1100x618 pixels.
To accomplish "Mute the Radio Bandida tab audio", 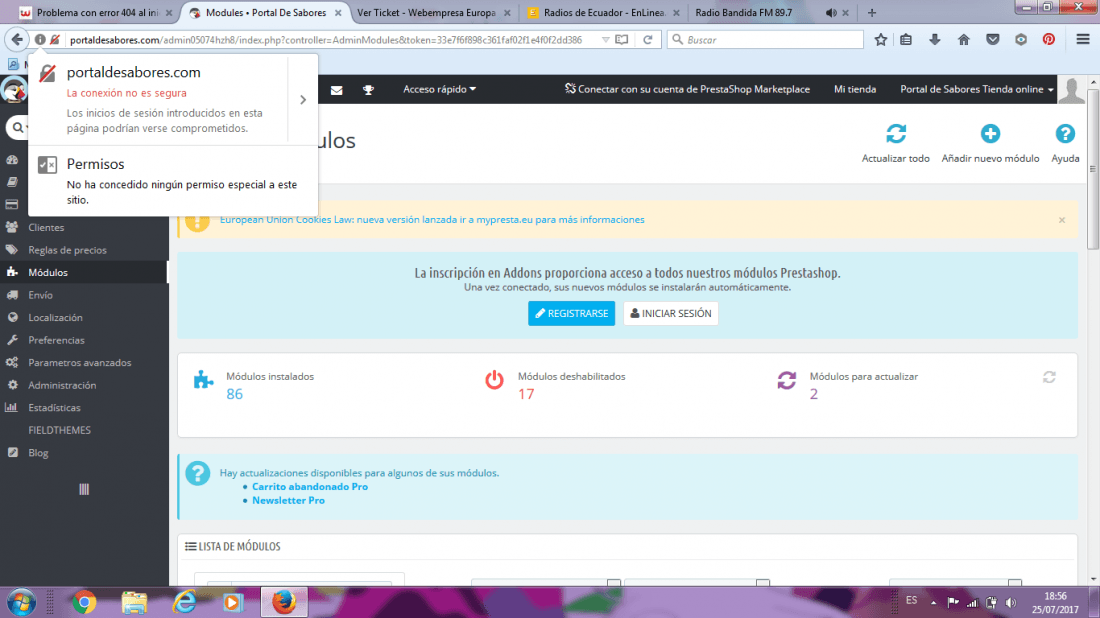I will (831, 13).
